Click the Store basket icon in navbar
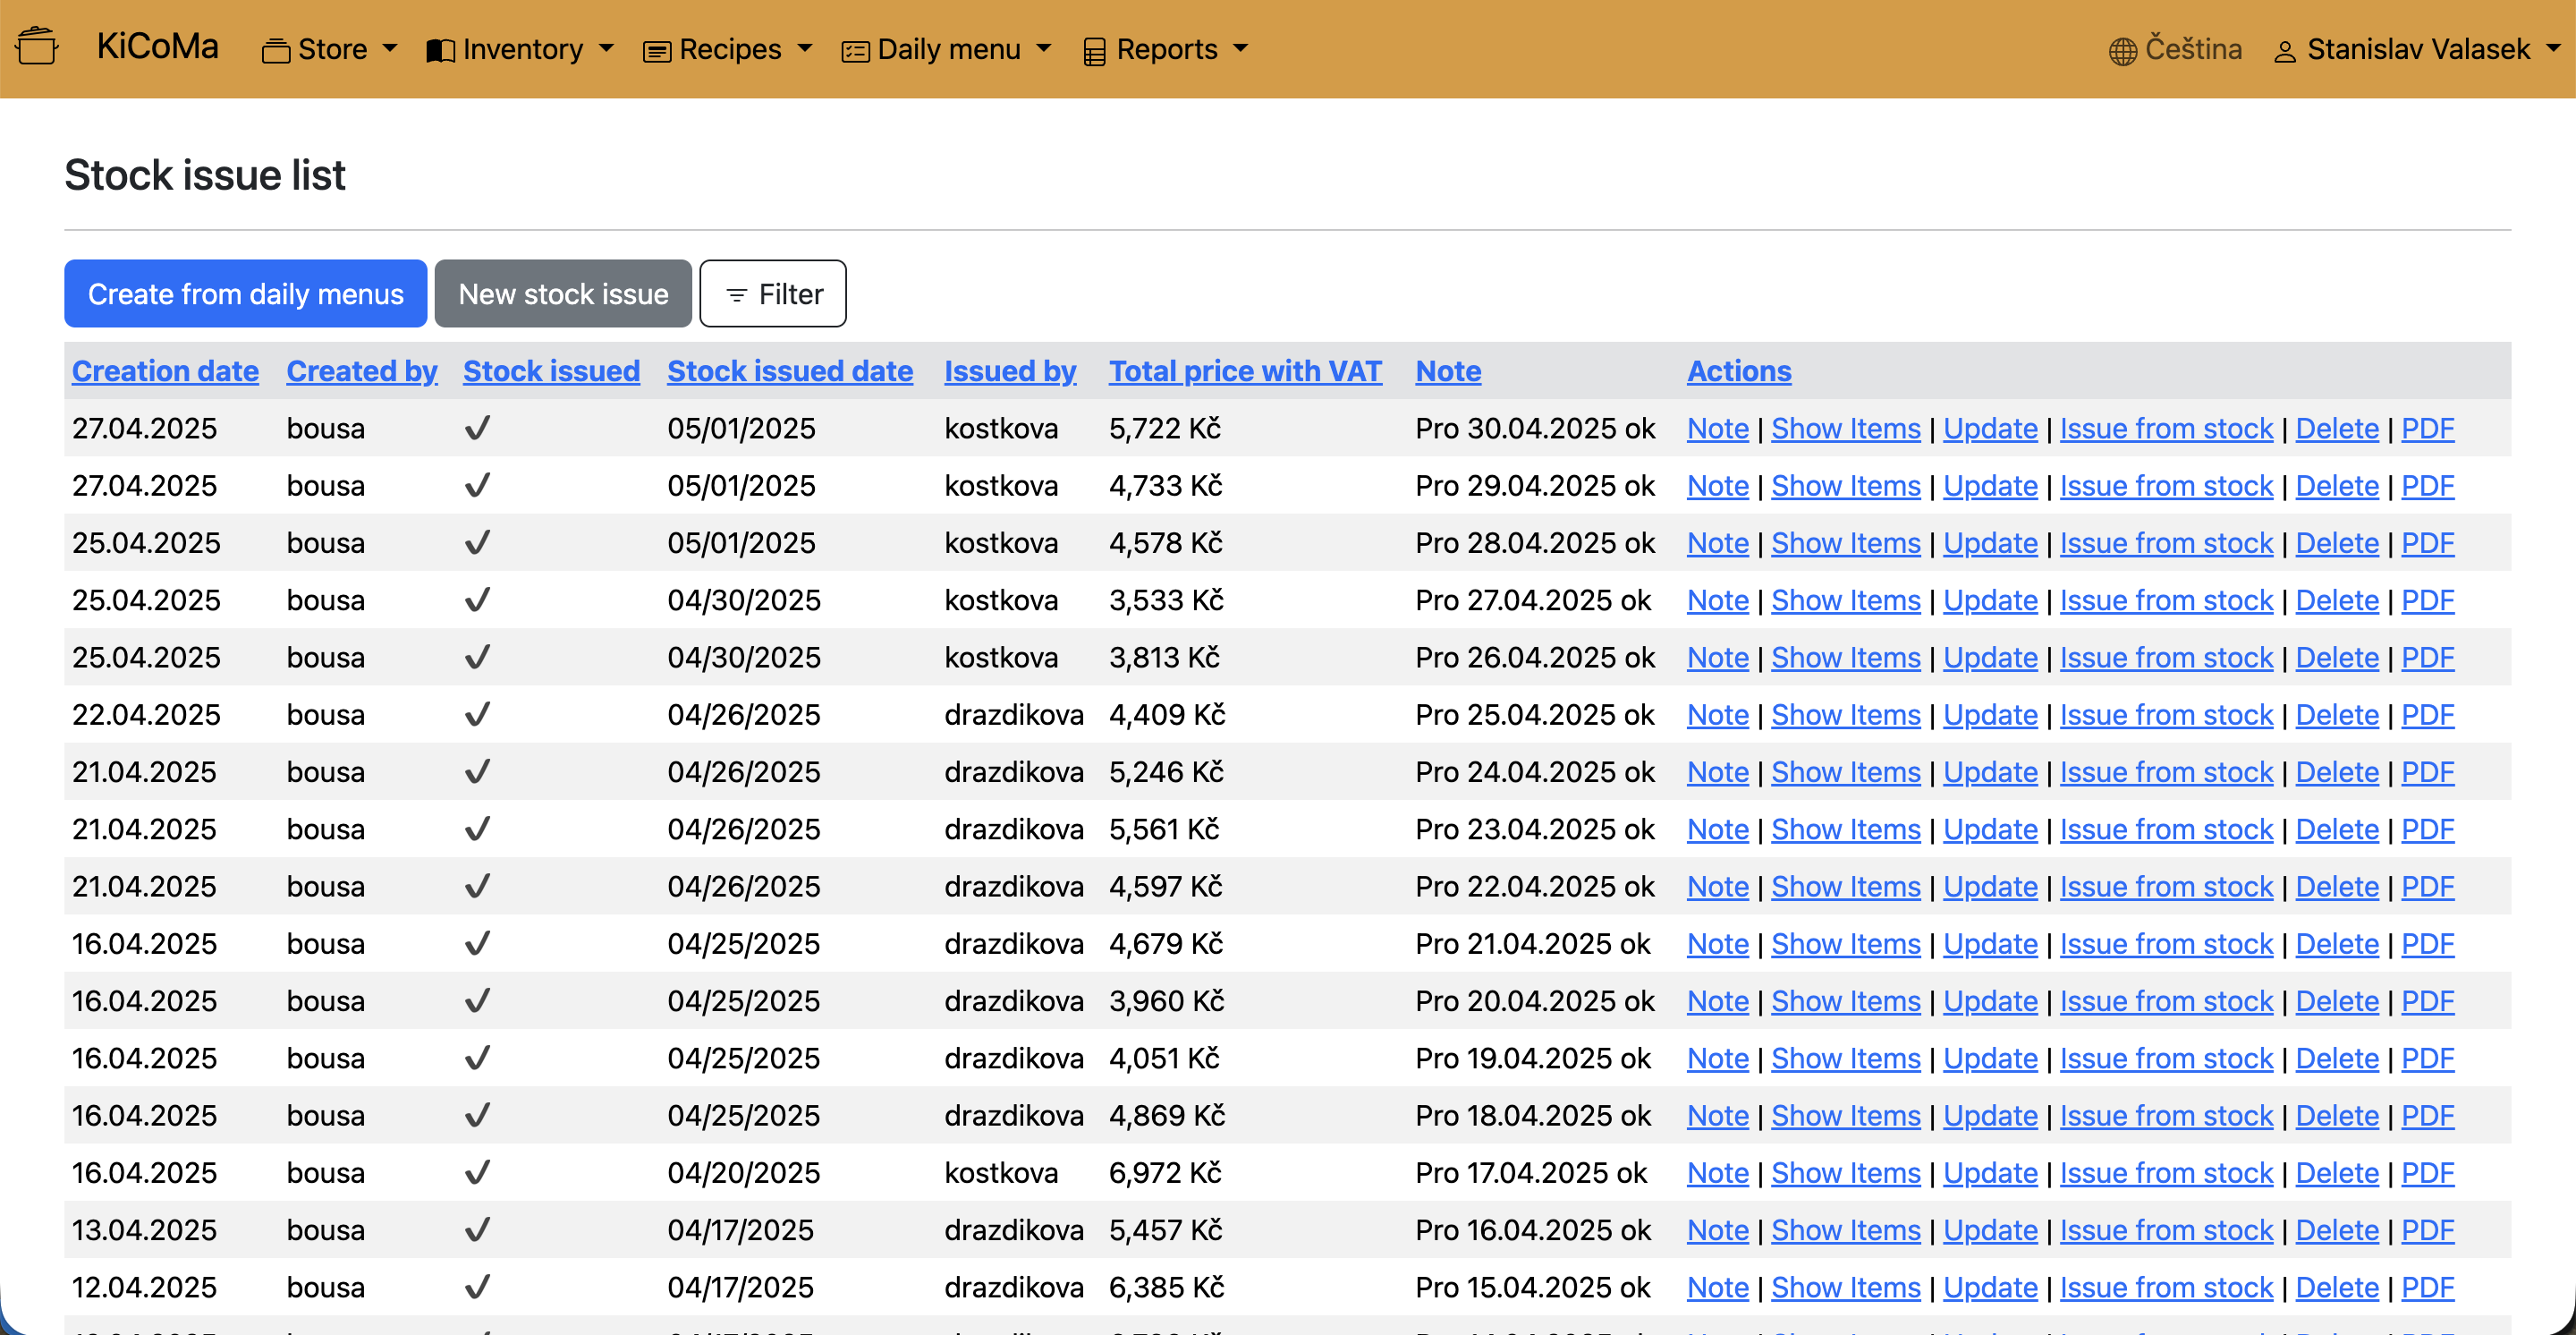The image size is (2576, 1335). coord(275,50)
